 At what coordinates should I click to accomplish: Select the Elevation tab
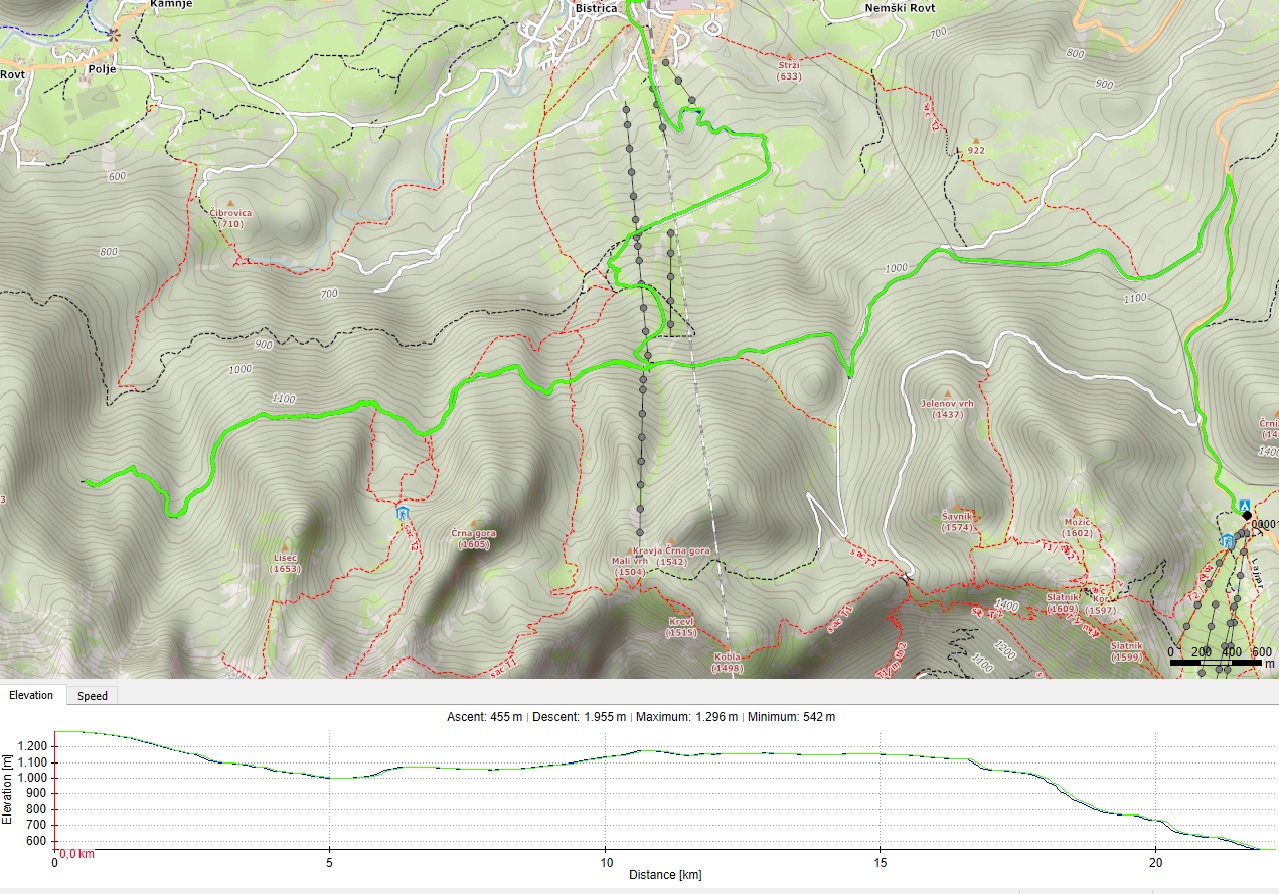coord(32,696)
